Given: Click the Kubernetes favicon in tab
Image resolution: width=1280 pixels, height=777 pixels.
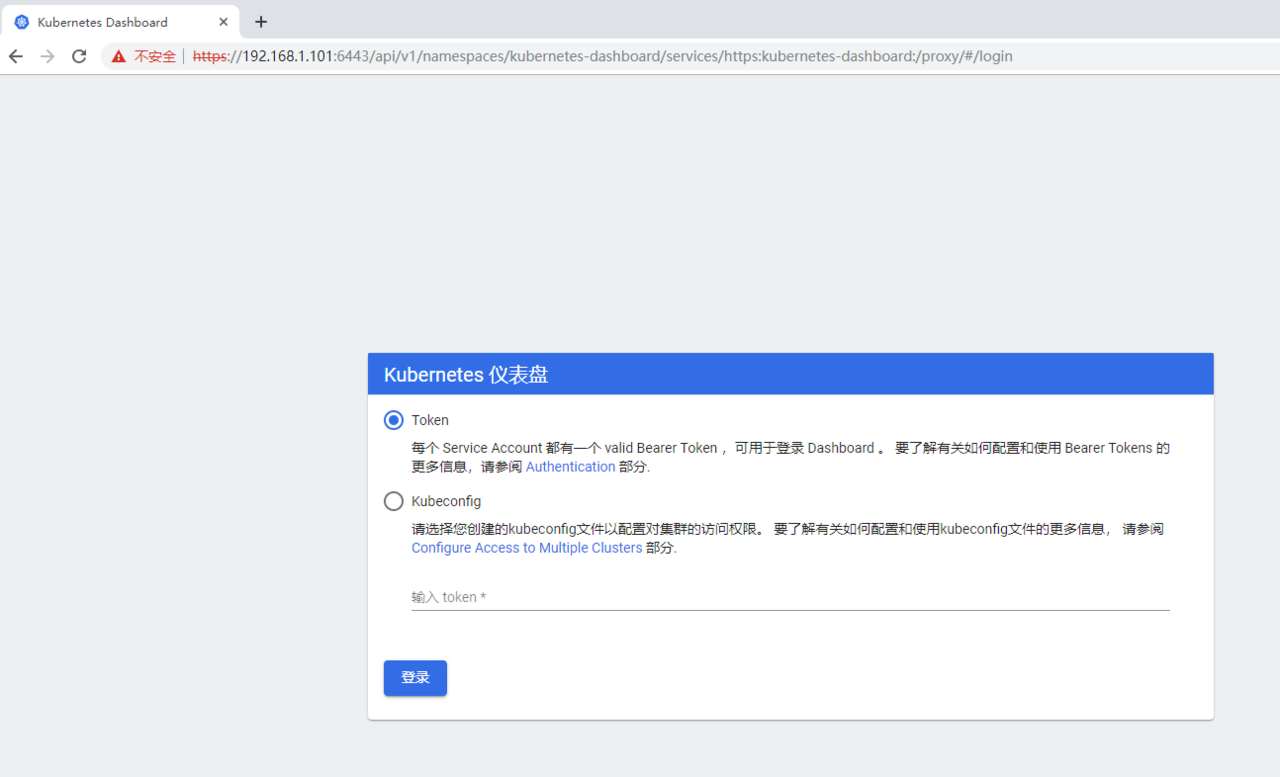Looking at the screenshot, I should 22,22.
